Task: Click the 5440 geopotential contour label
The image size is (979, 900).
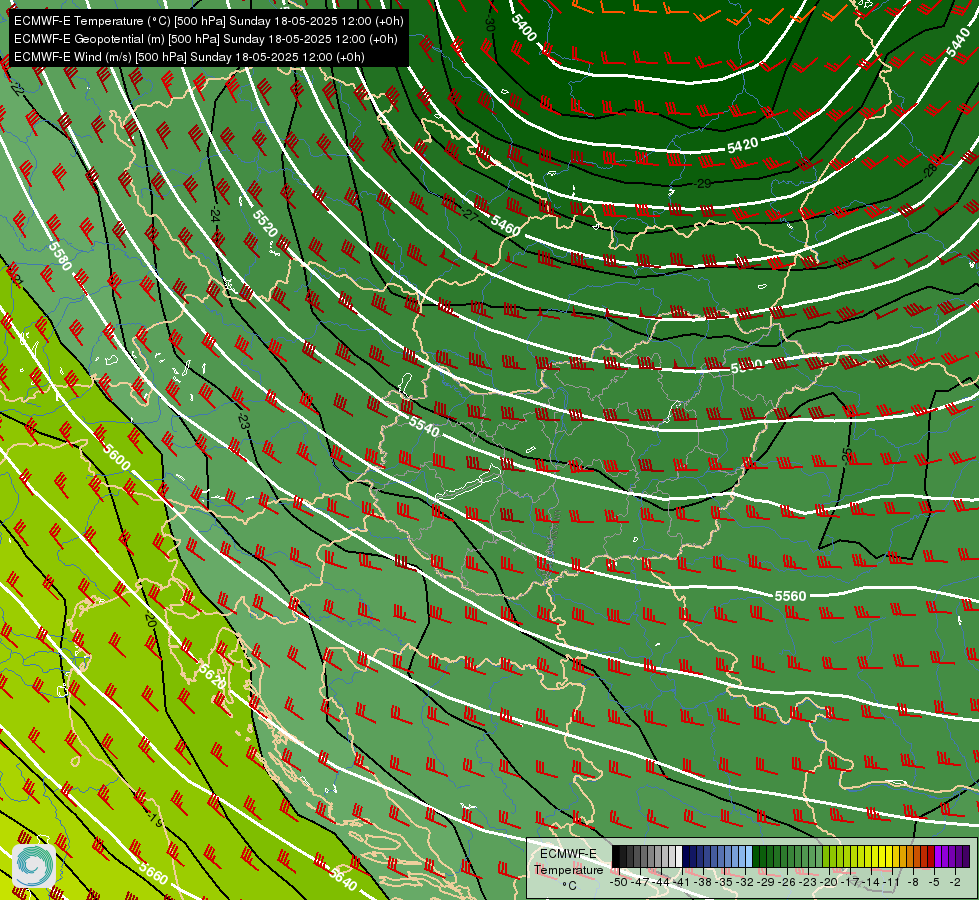Action: coord(958,43)
